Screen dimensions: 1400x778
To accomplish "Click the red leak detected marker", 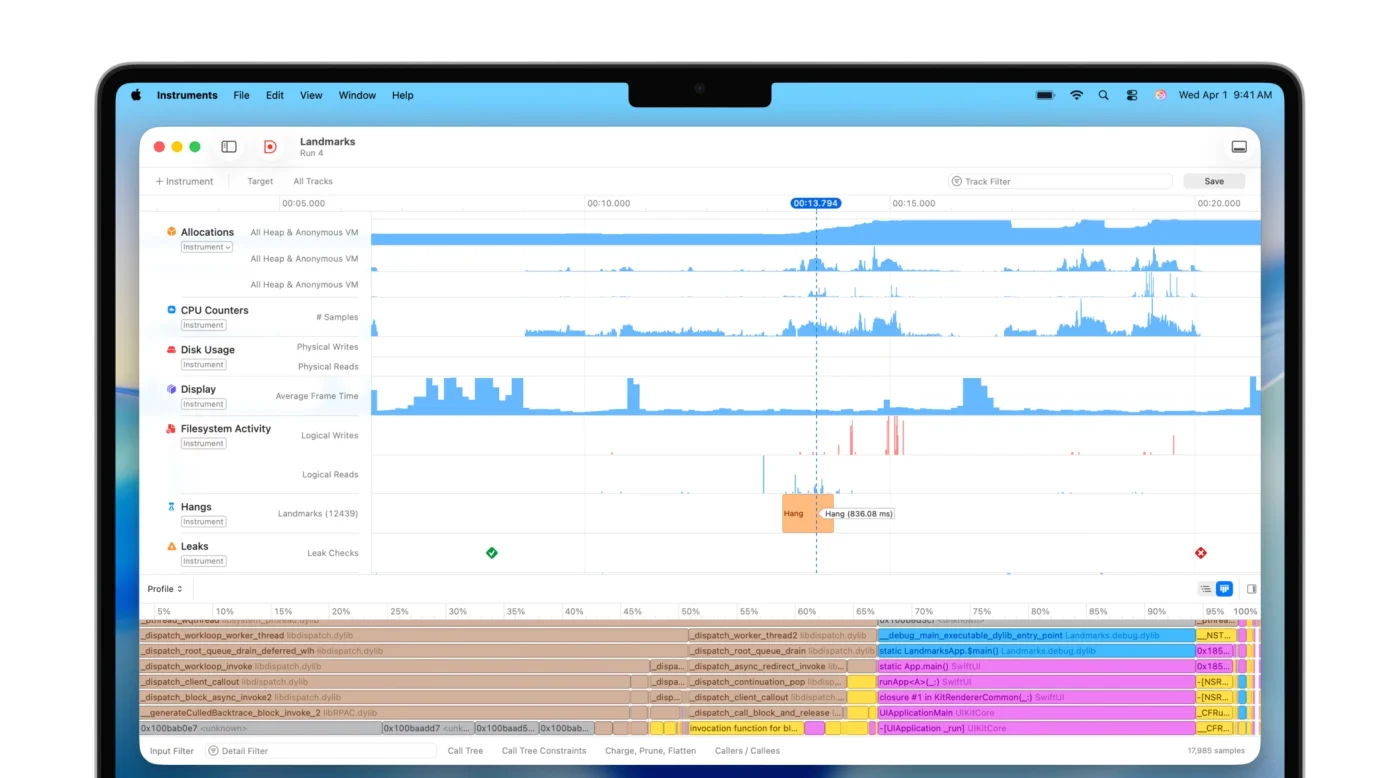I will tap(1201, 553).
